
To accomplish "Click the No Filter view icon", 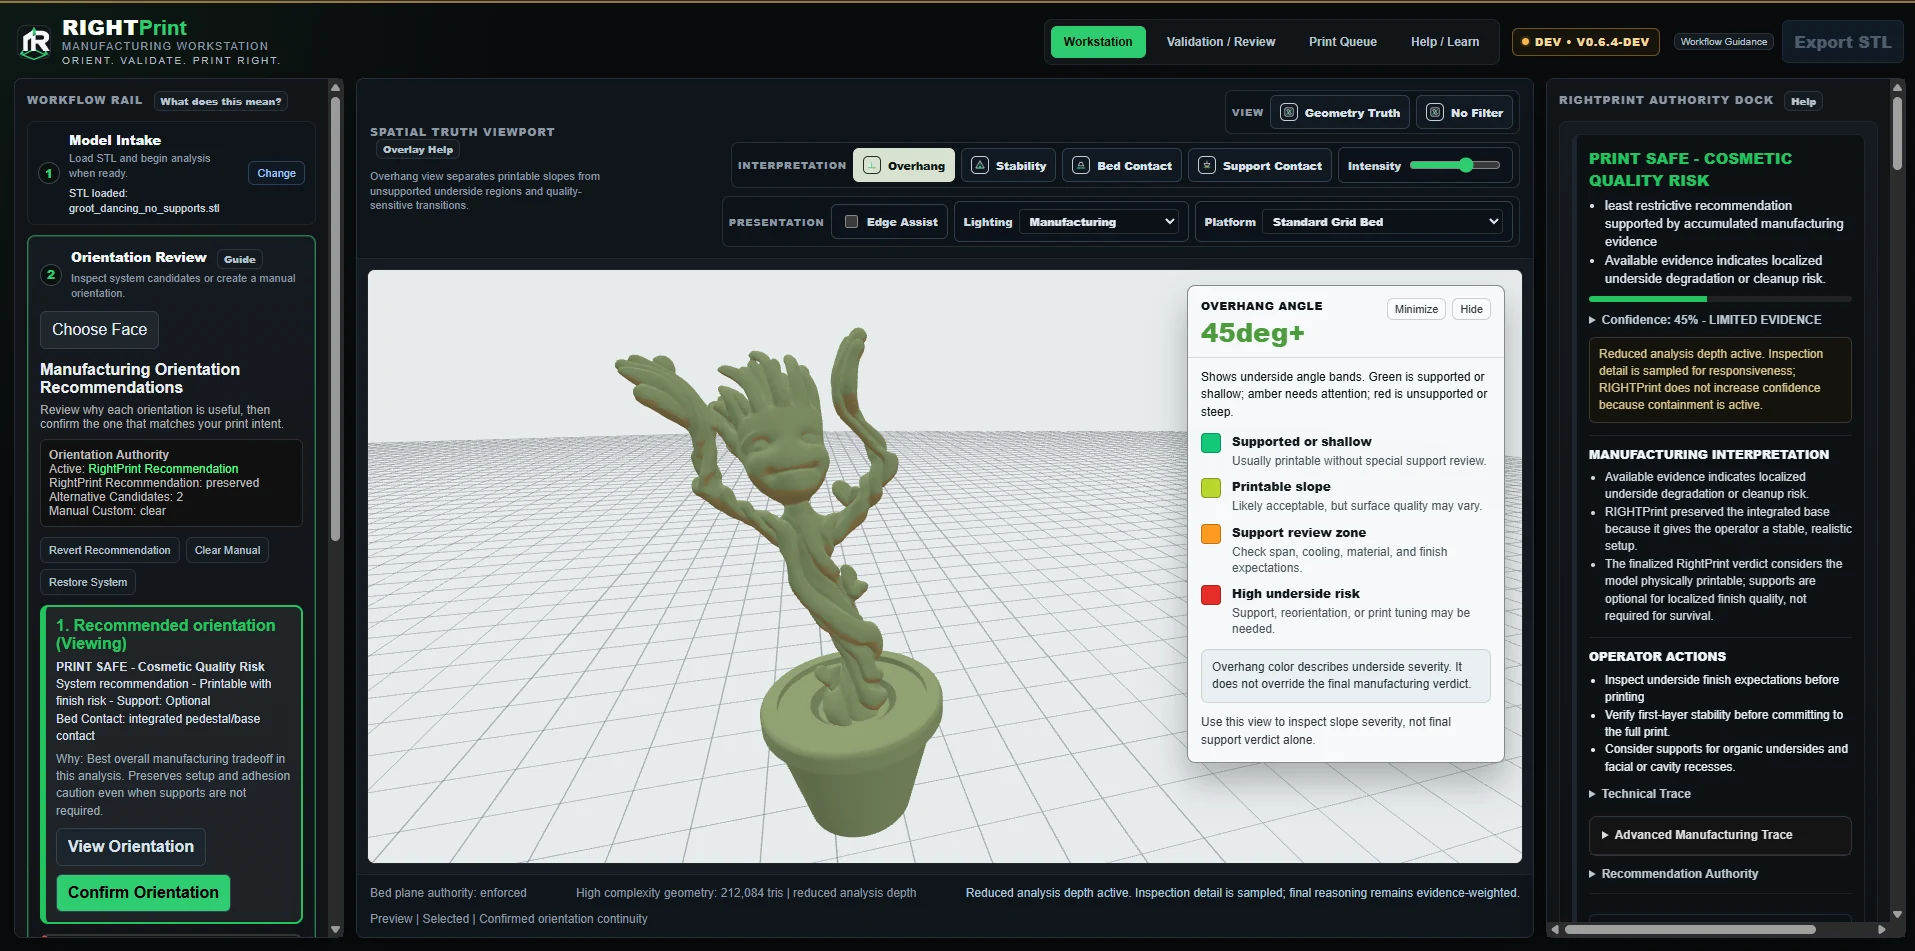I will [1435, 113].
